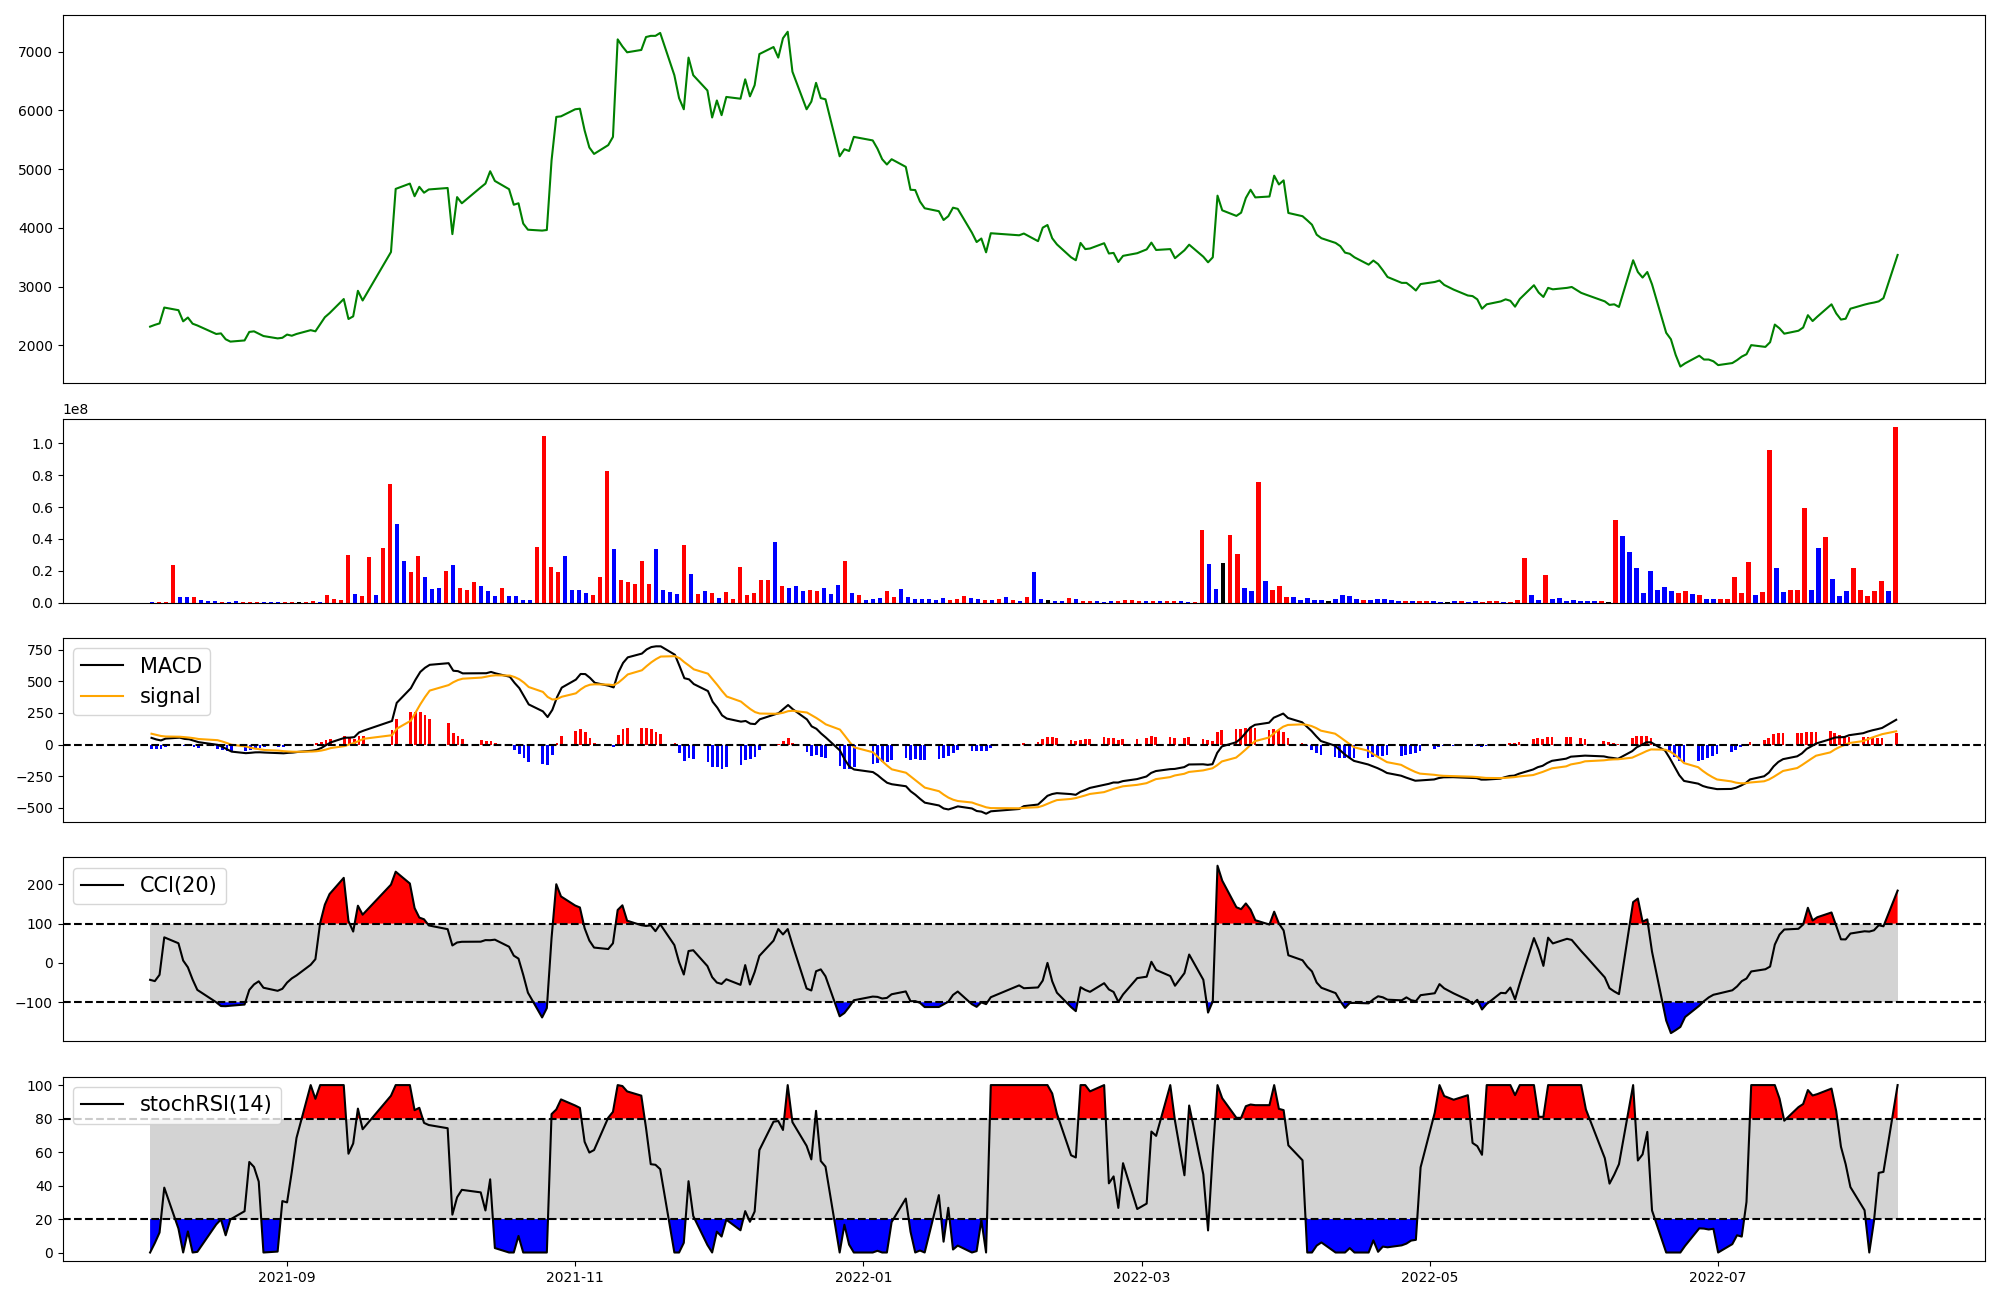Click the MACD legend label
This screenshot has height=1300, width=2000.
coord(170,666)
